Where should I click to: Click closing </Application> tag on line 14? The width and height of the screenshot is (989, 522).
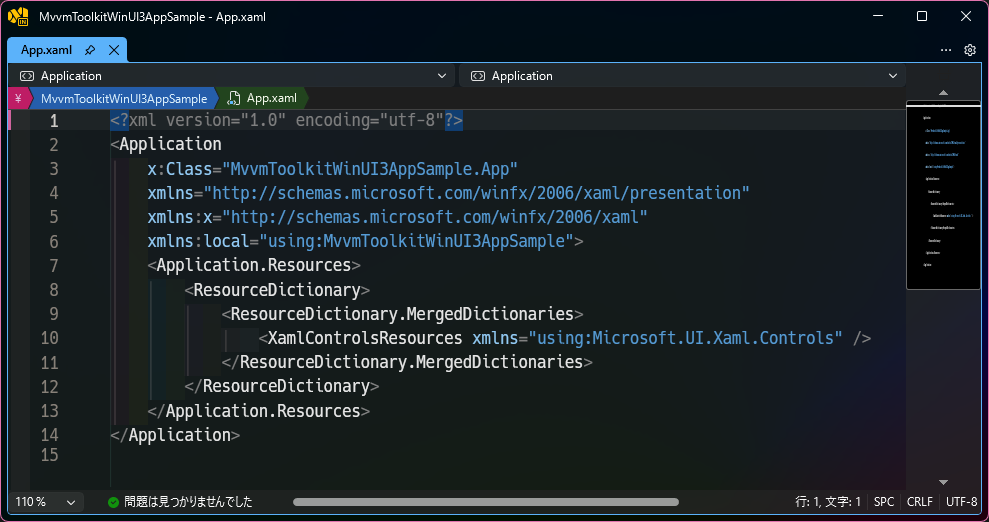coord(175,435)
